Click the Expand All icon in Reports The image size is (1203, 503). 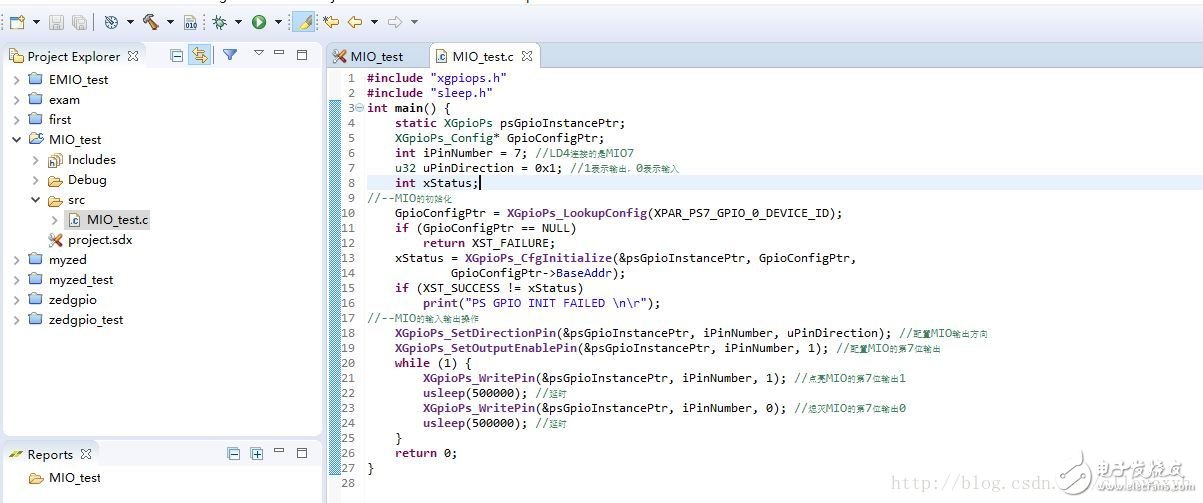coord(257,454)
